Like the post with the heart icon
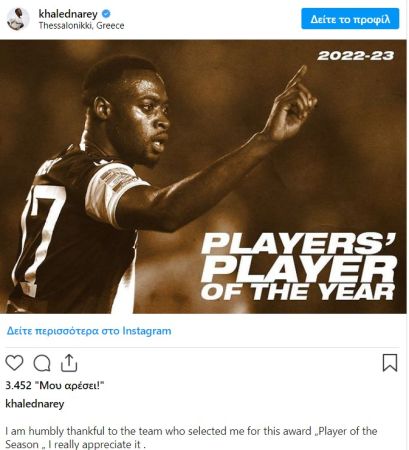409x450 pixels. click(14, 363)
